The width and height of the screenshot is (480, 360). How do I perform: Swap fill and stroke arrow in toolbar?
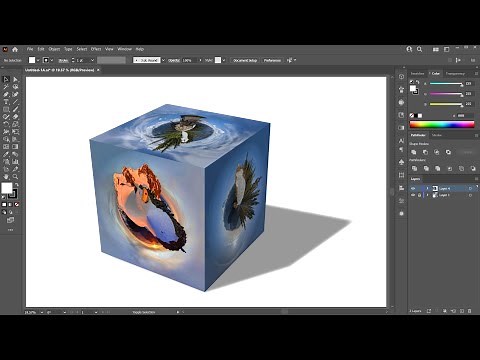coord(17,184)
